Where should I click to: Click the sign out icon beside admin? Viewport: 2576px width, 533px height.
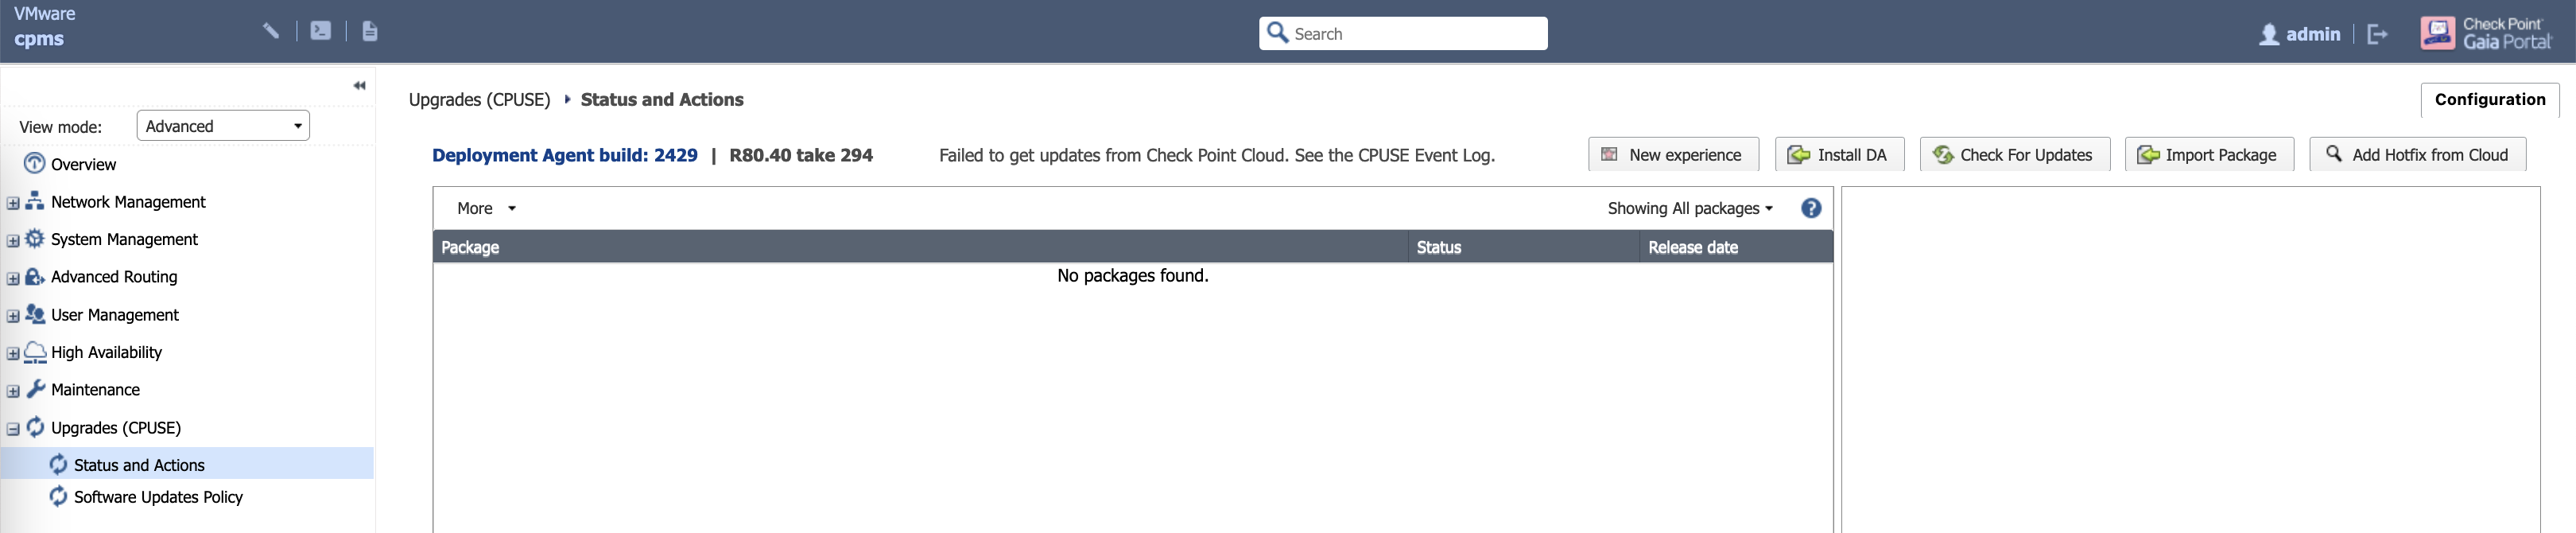2377,34
